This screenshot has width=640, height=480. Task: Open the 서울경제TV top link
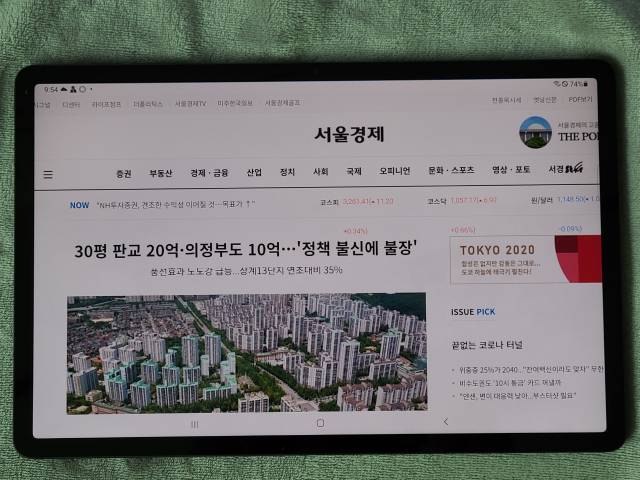(x=191, y=104)
